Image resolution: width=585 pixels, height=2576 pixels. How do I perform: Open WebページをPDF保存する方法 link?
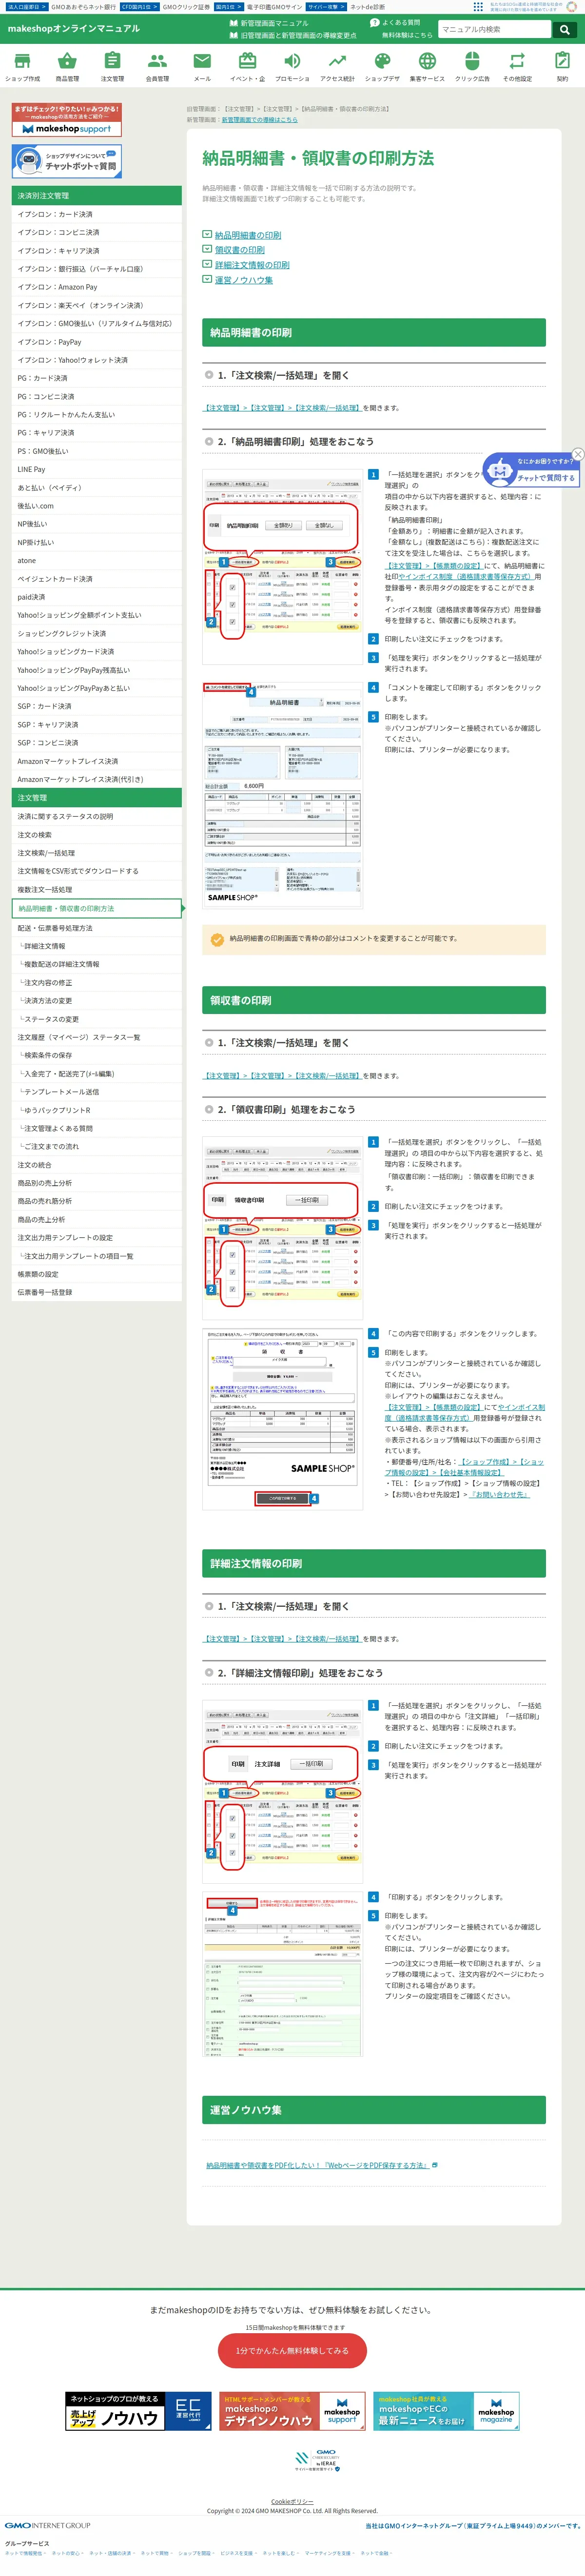pyautogui.click(x=317, y=2164)
